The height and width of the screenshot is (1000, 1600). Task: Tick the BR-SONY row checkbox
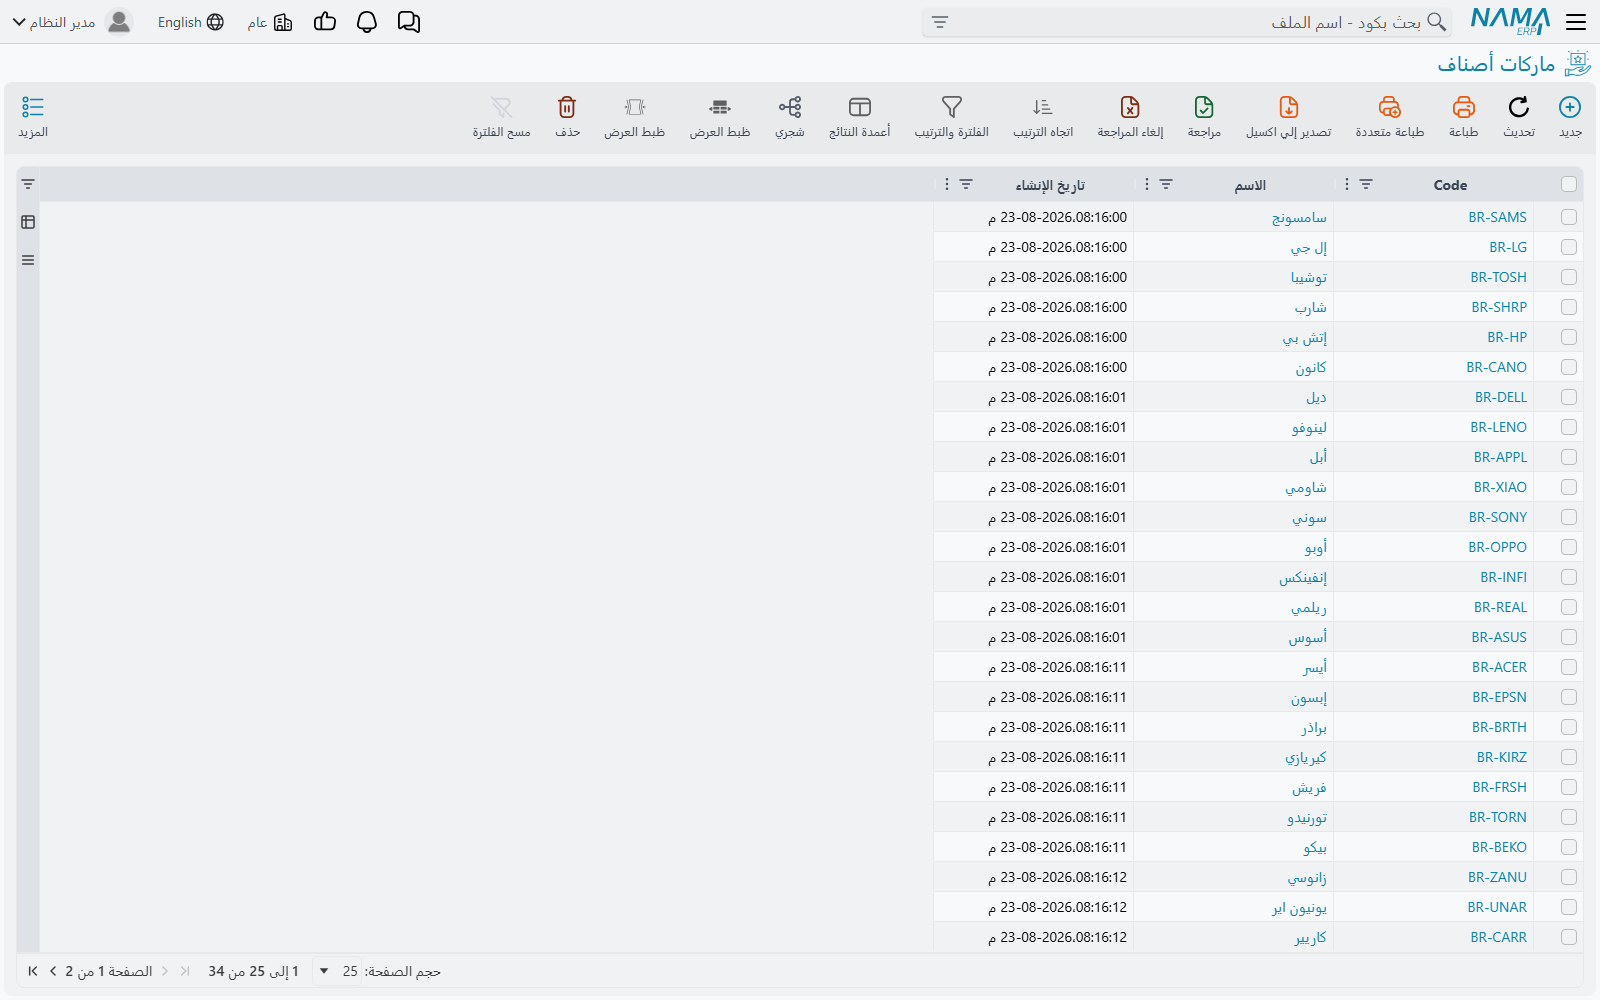pyautogui.click(x=1569, y=517)
